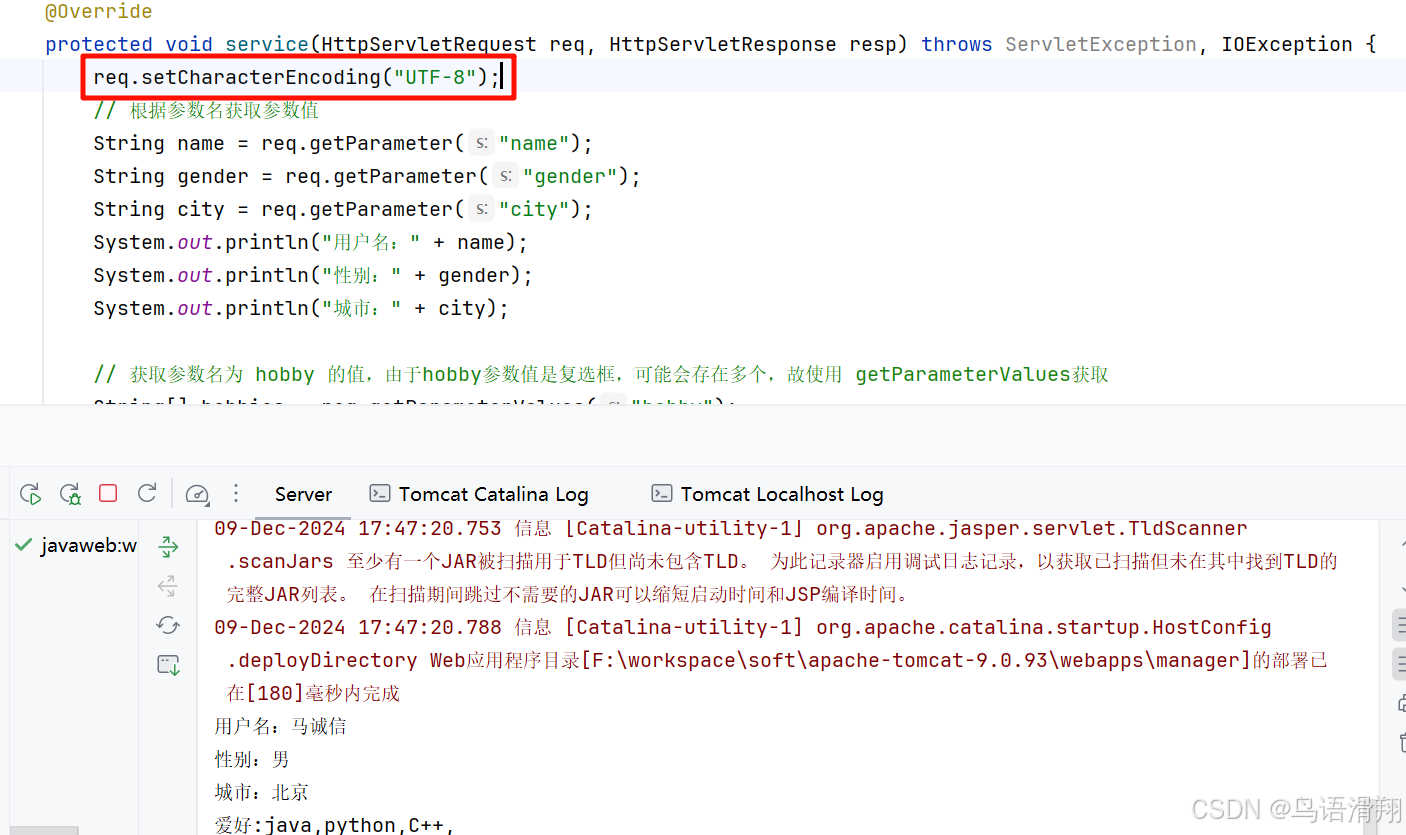
Task: Click the update application refresh icon
Action: tap(147, 493)
